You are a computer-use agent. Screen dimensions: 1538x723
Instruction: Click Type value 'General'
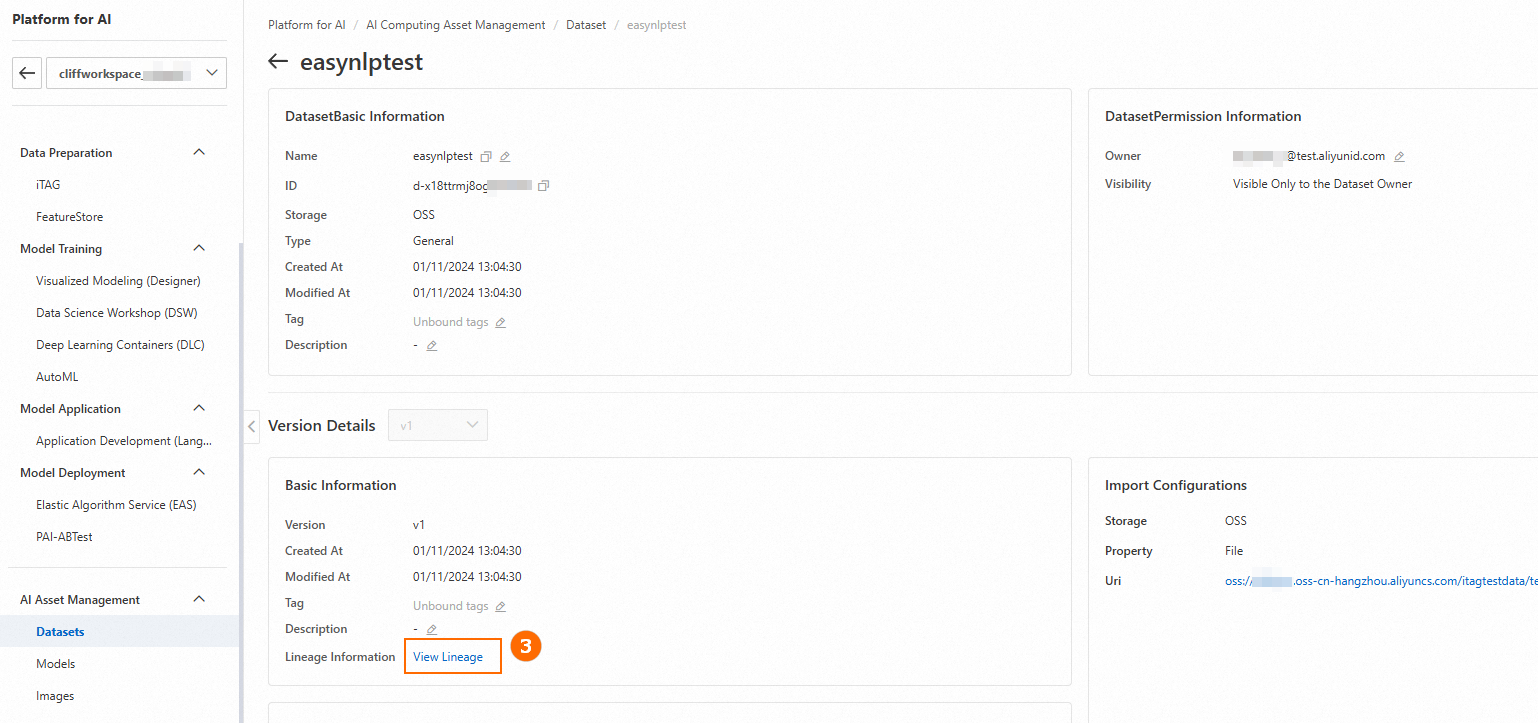click(433, 241)
